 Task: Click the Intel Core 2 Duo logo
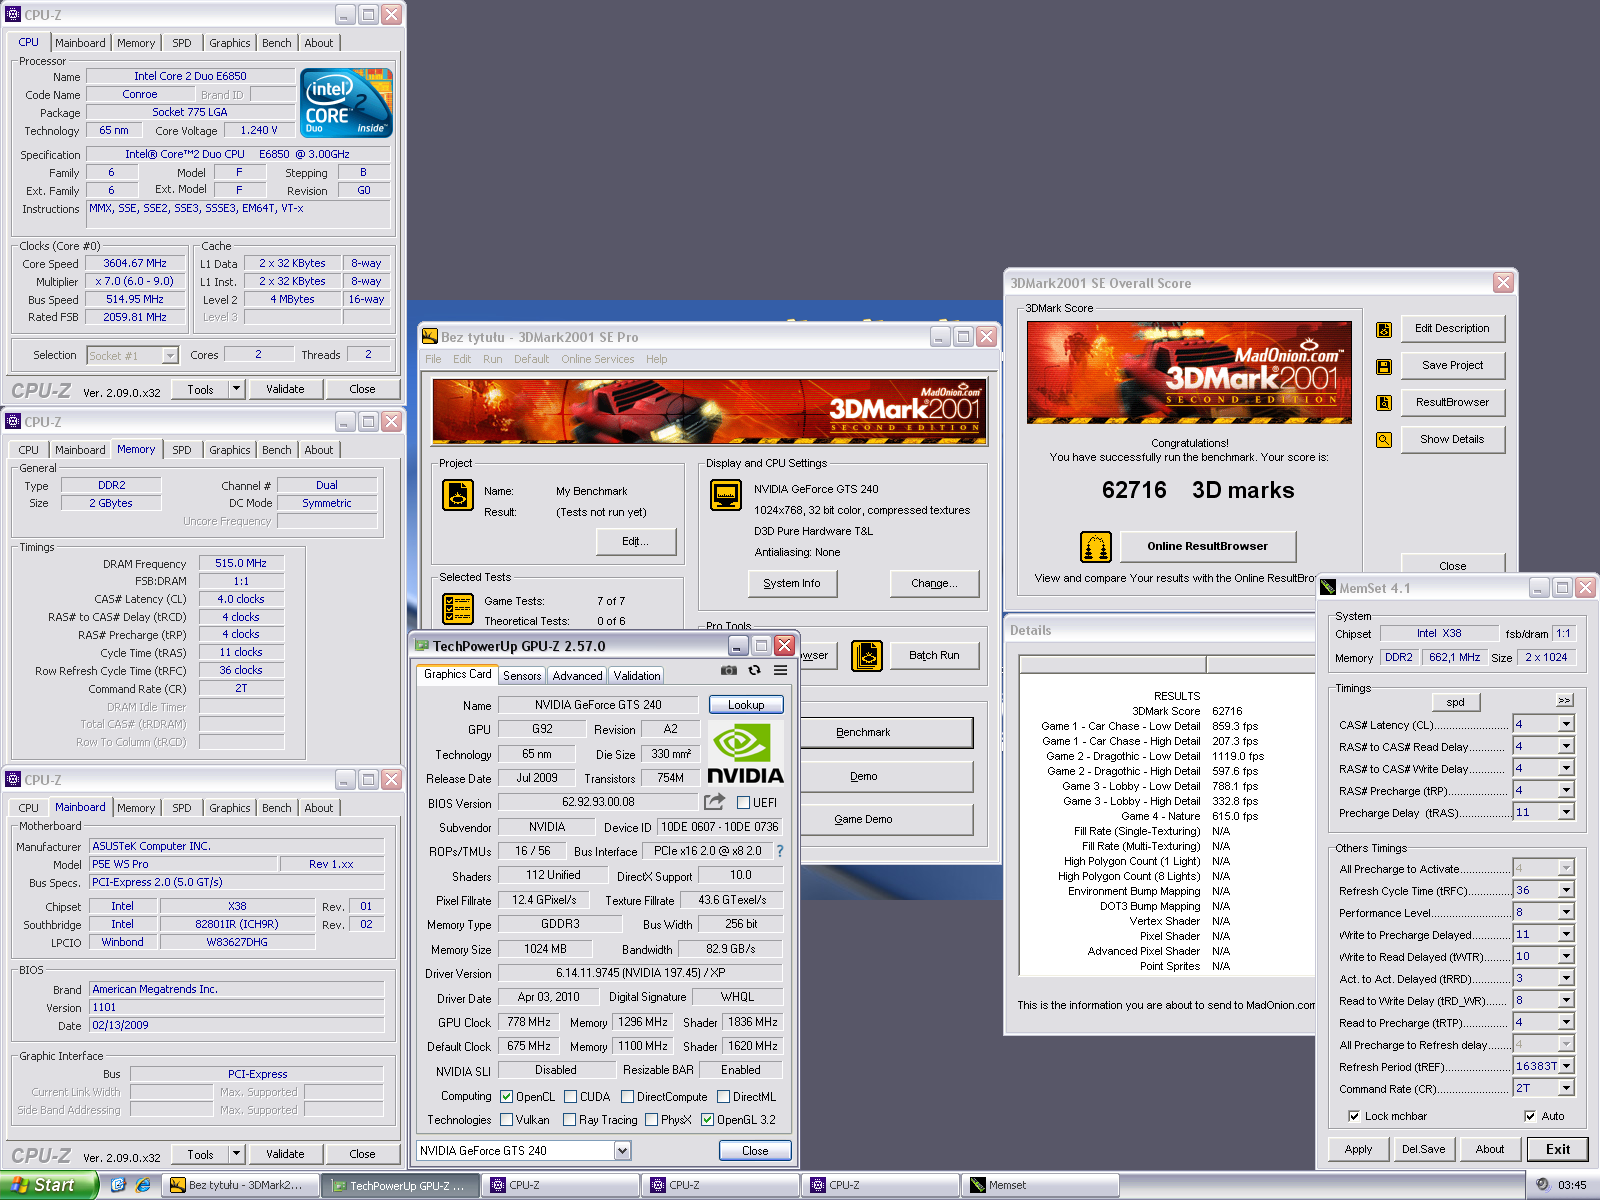(346, 103)
